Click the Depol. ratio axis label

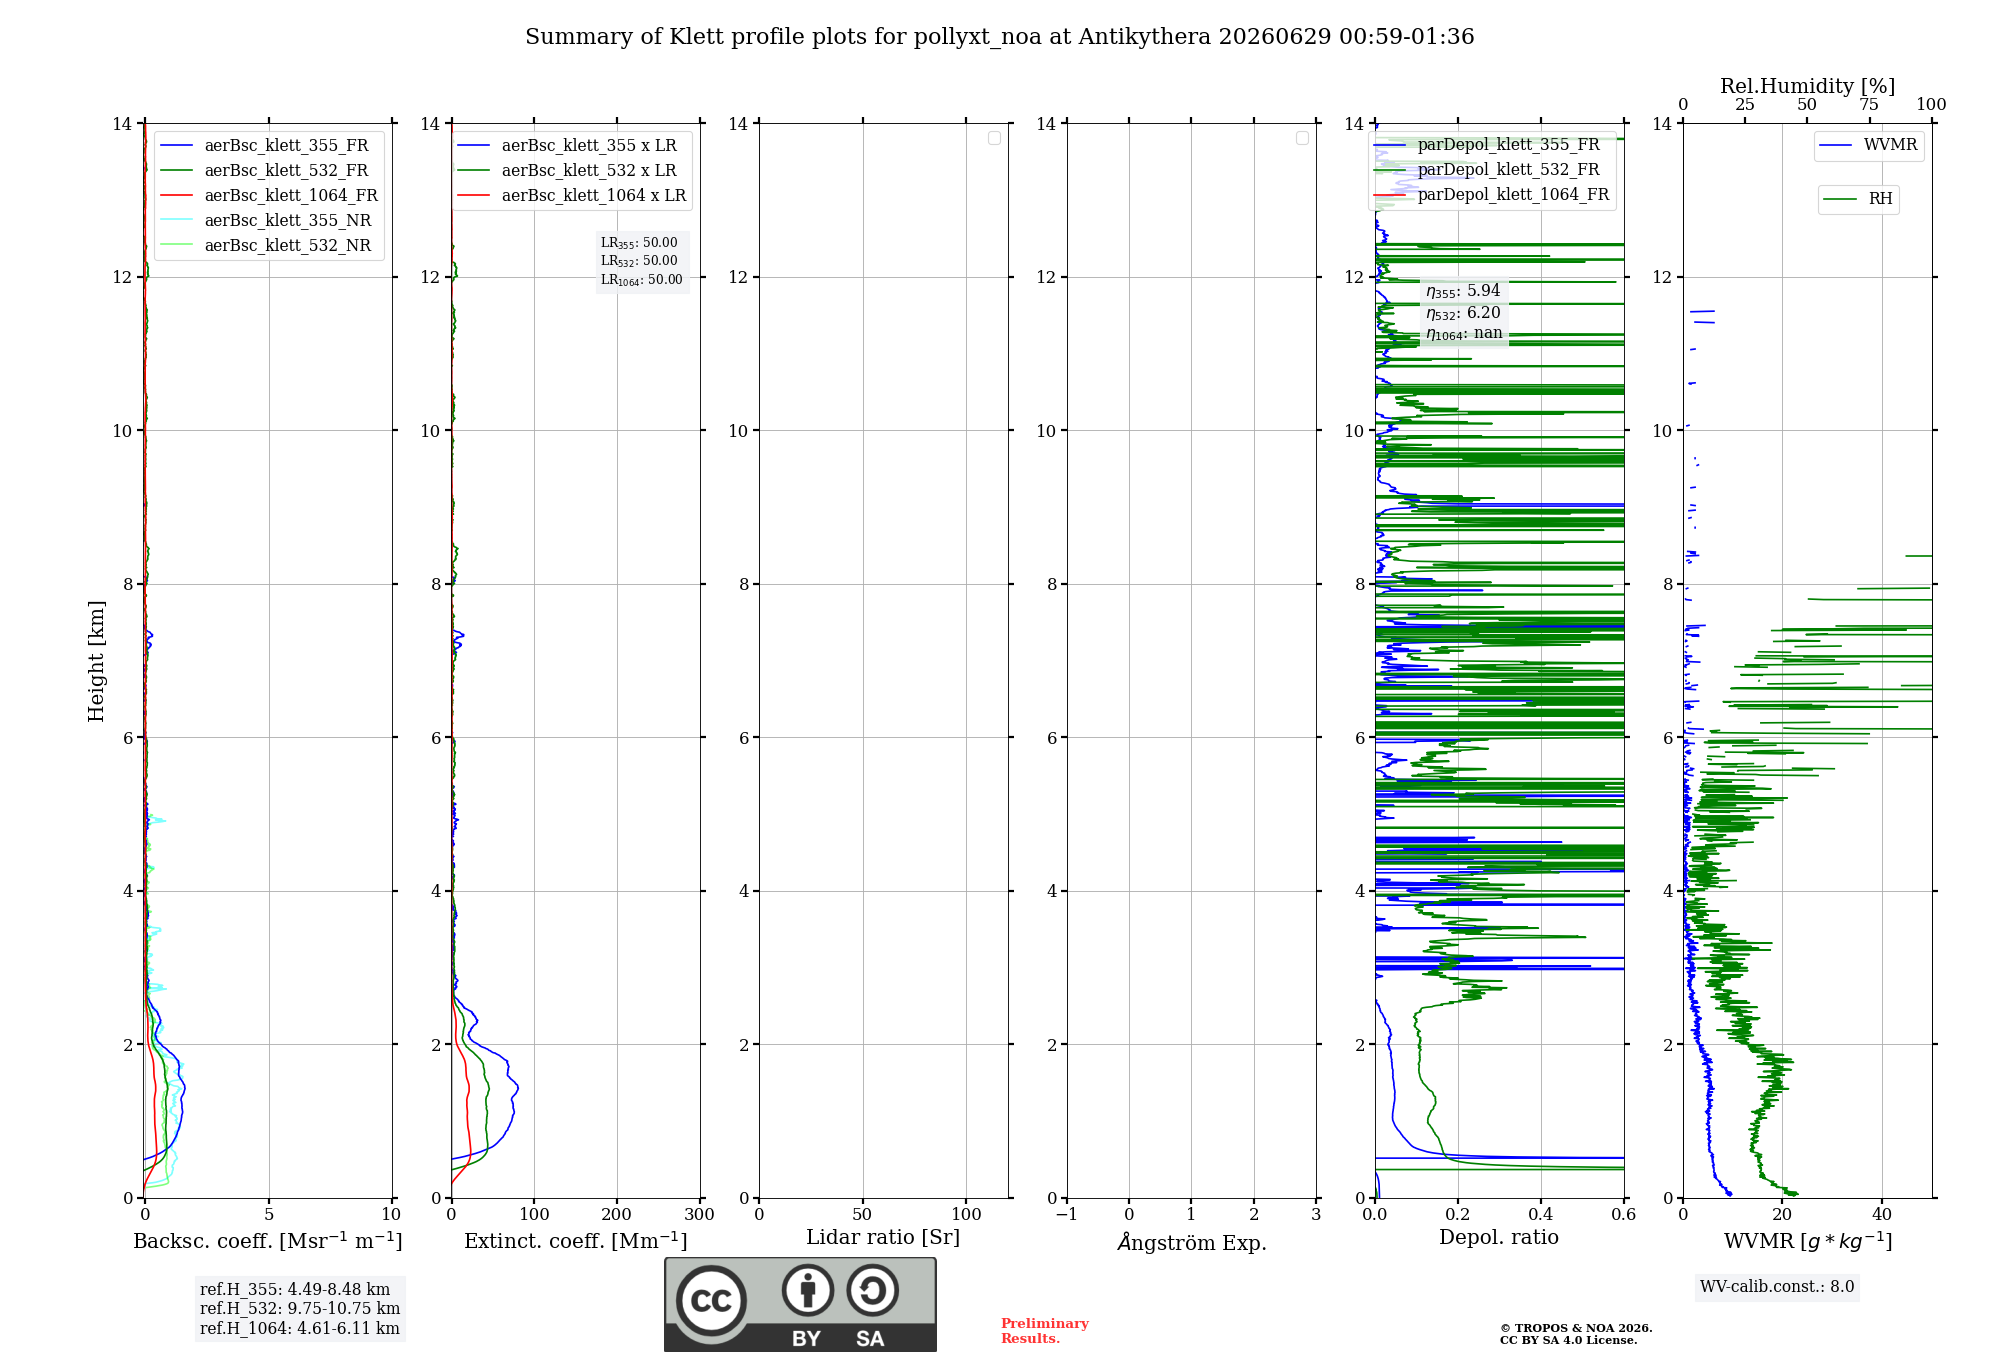[x=1499, y=1238]
